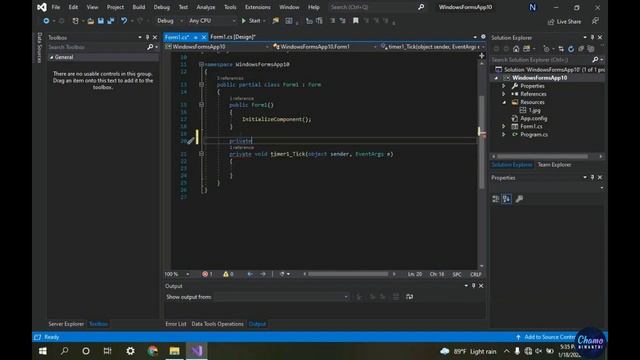Click the editor horizontal scrollbar
The height and width of the screenshot is (360, 640).
(x=349, y=274)
